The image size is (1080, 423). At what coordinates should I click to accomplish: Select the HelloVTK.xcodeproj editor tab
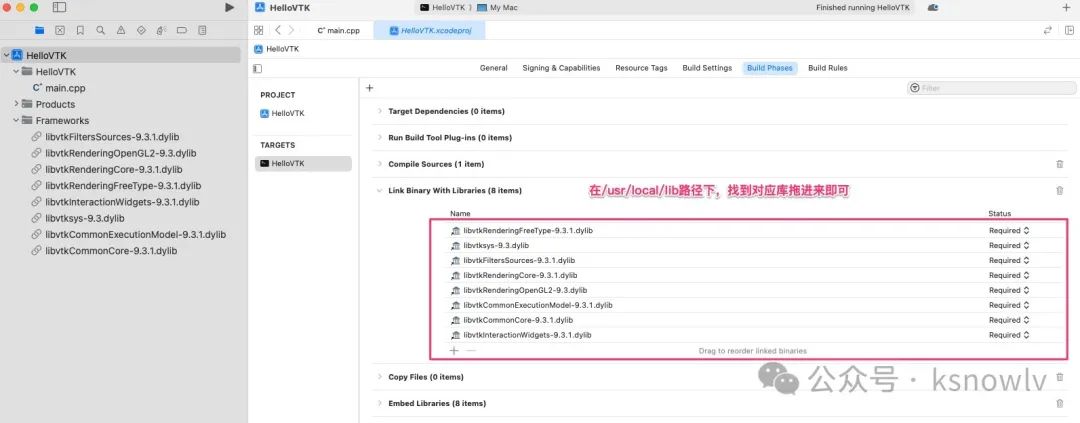[430, 30]
